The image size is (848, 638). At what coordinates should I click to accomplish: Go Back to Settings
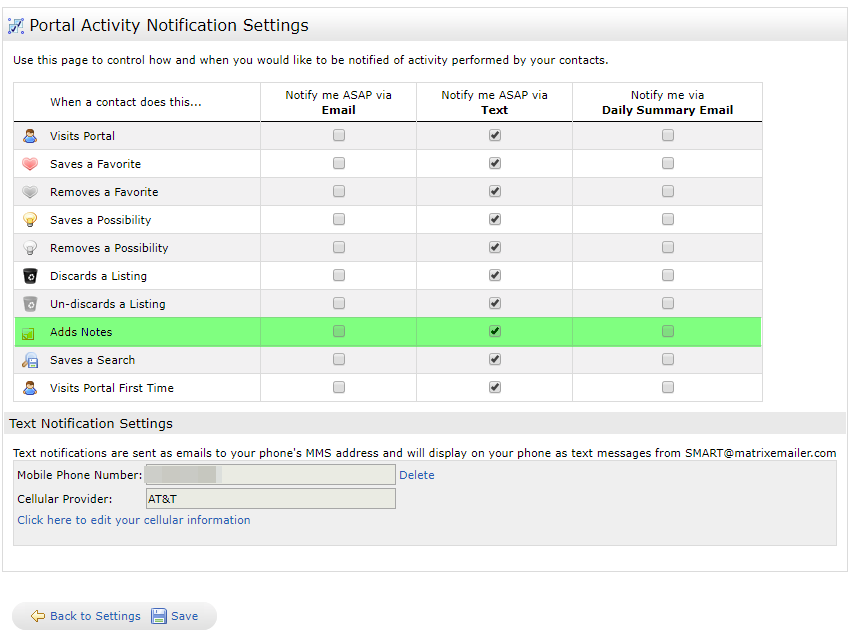(x=86, y=616)
